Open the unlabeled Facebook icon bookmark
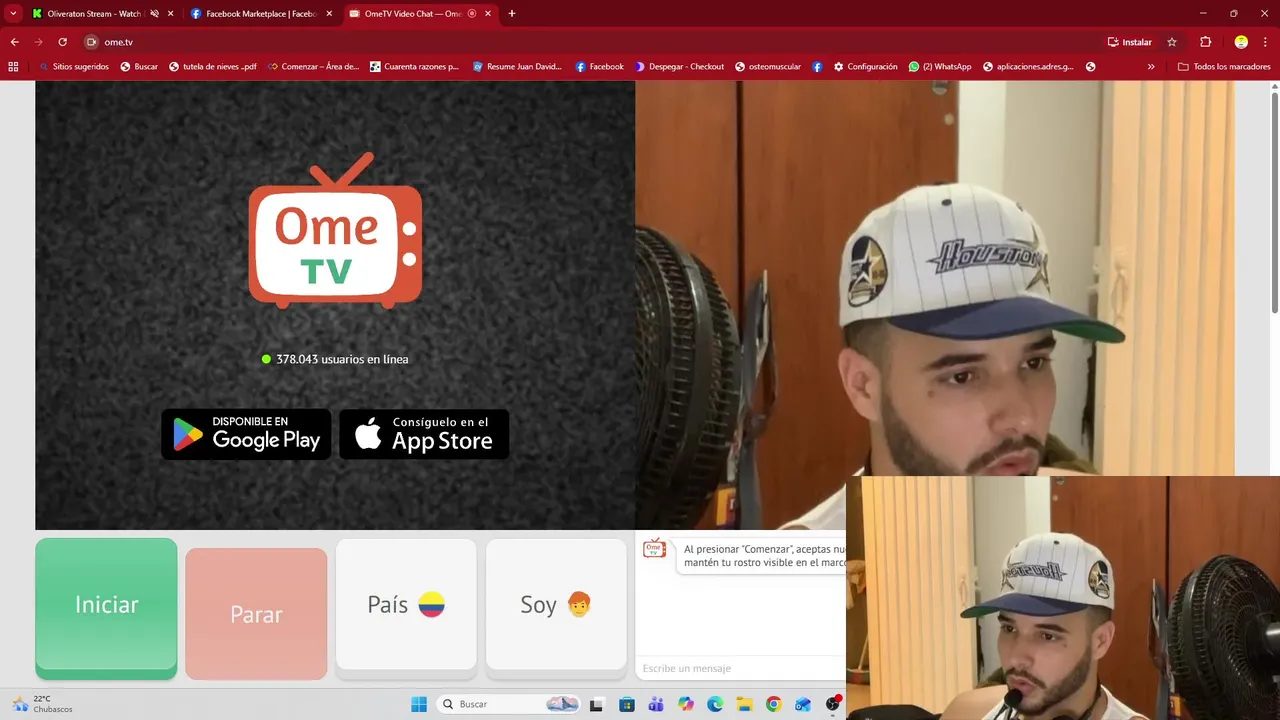 point(817,67)
